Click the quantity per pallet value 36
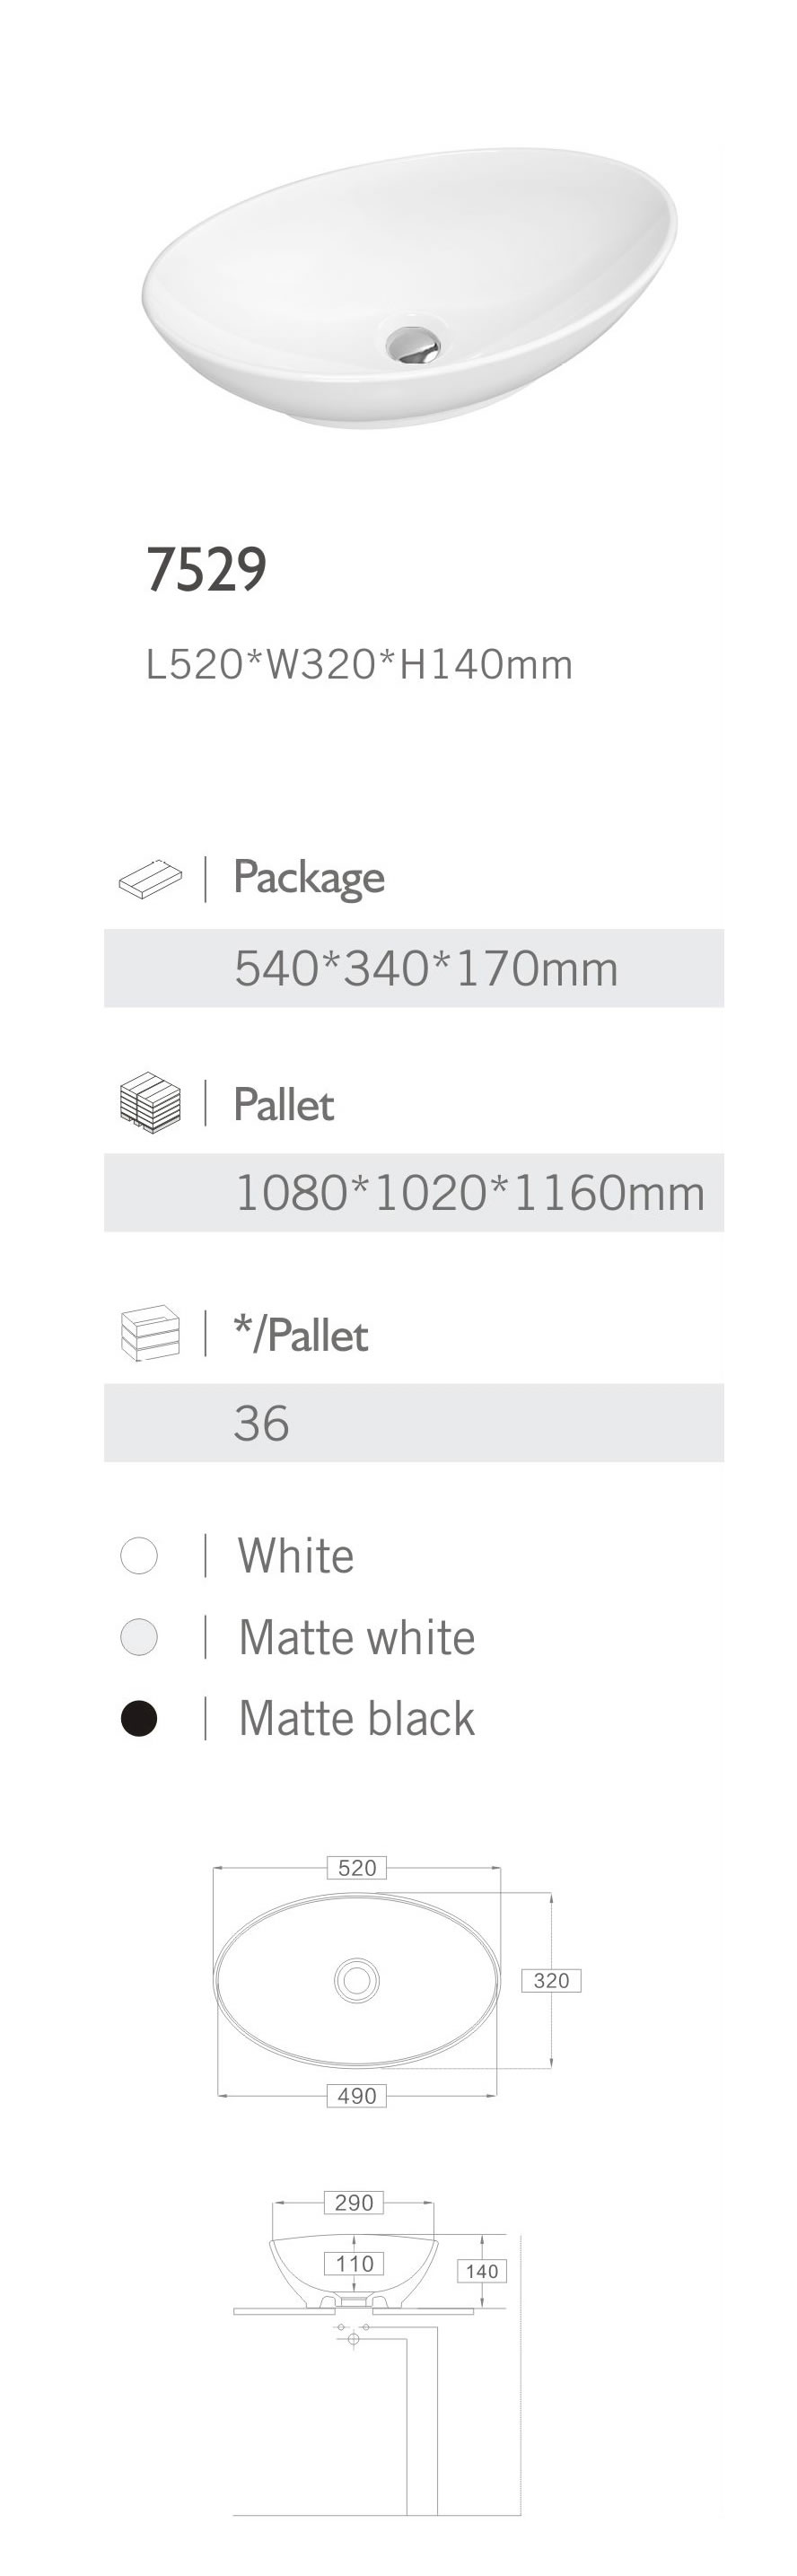Screen dimensions: 797x2576 (261, 1422)
